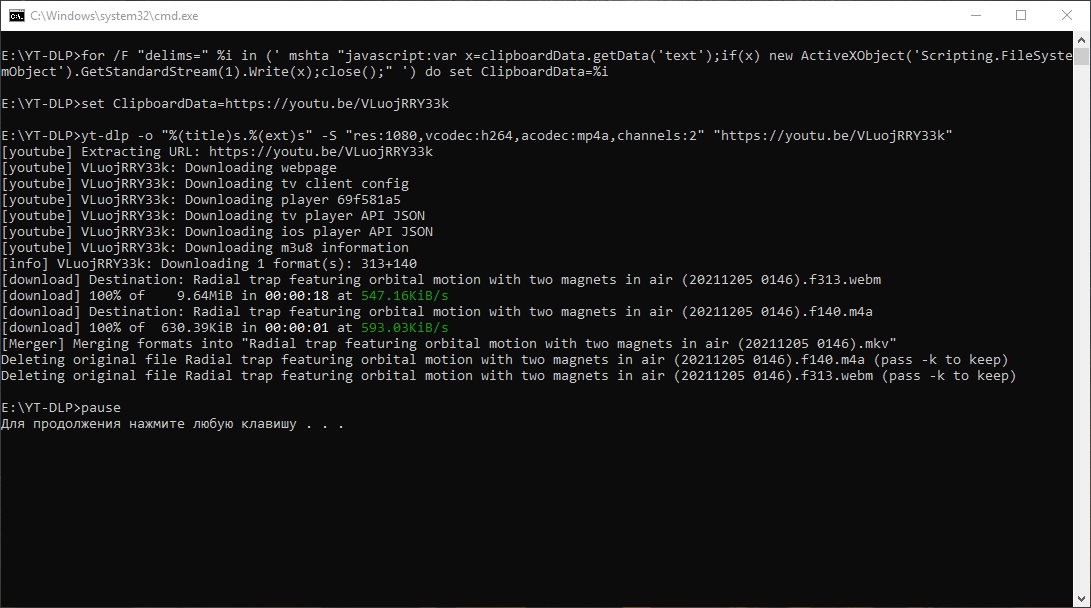Click the 'Downloading tv player API JSON' line
Viewport: 1091px width, 608px height.
[x=213, y=216]
